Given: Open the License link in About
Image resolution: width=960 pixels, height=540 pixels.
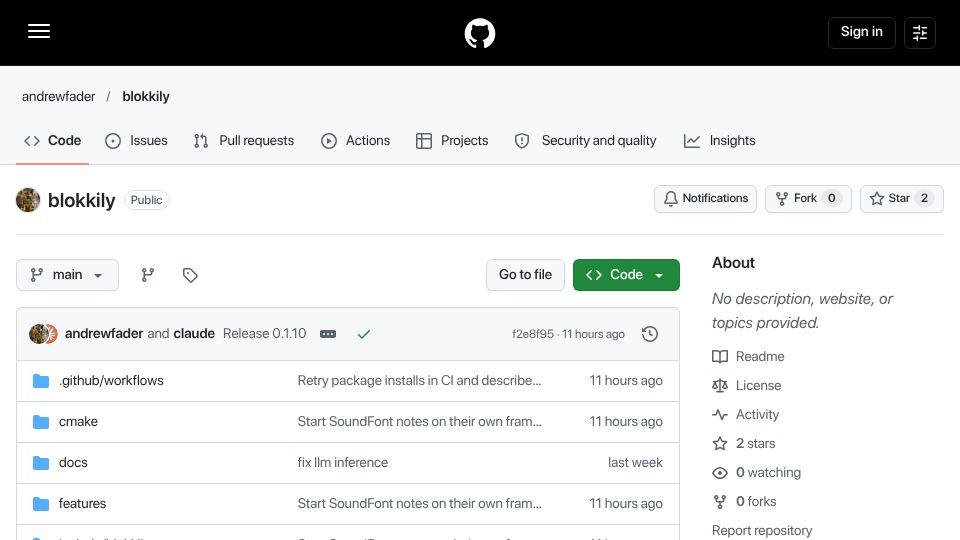Looking at the screenshot, I should pos(747,386).
